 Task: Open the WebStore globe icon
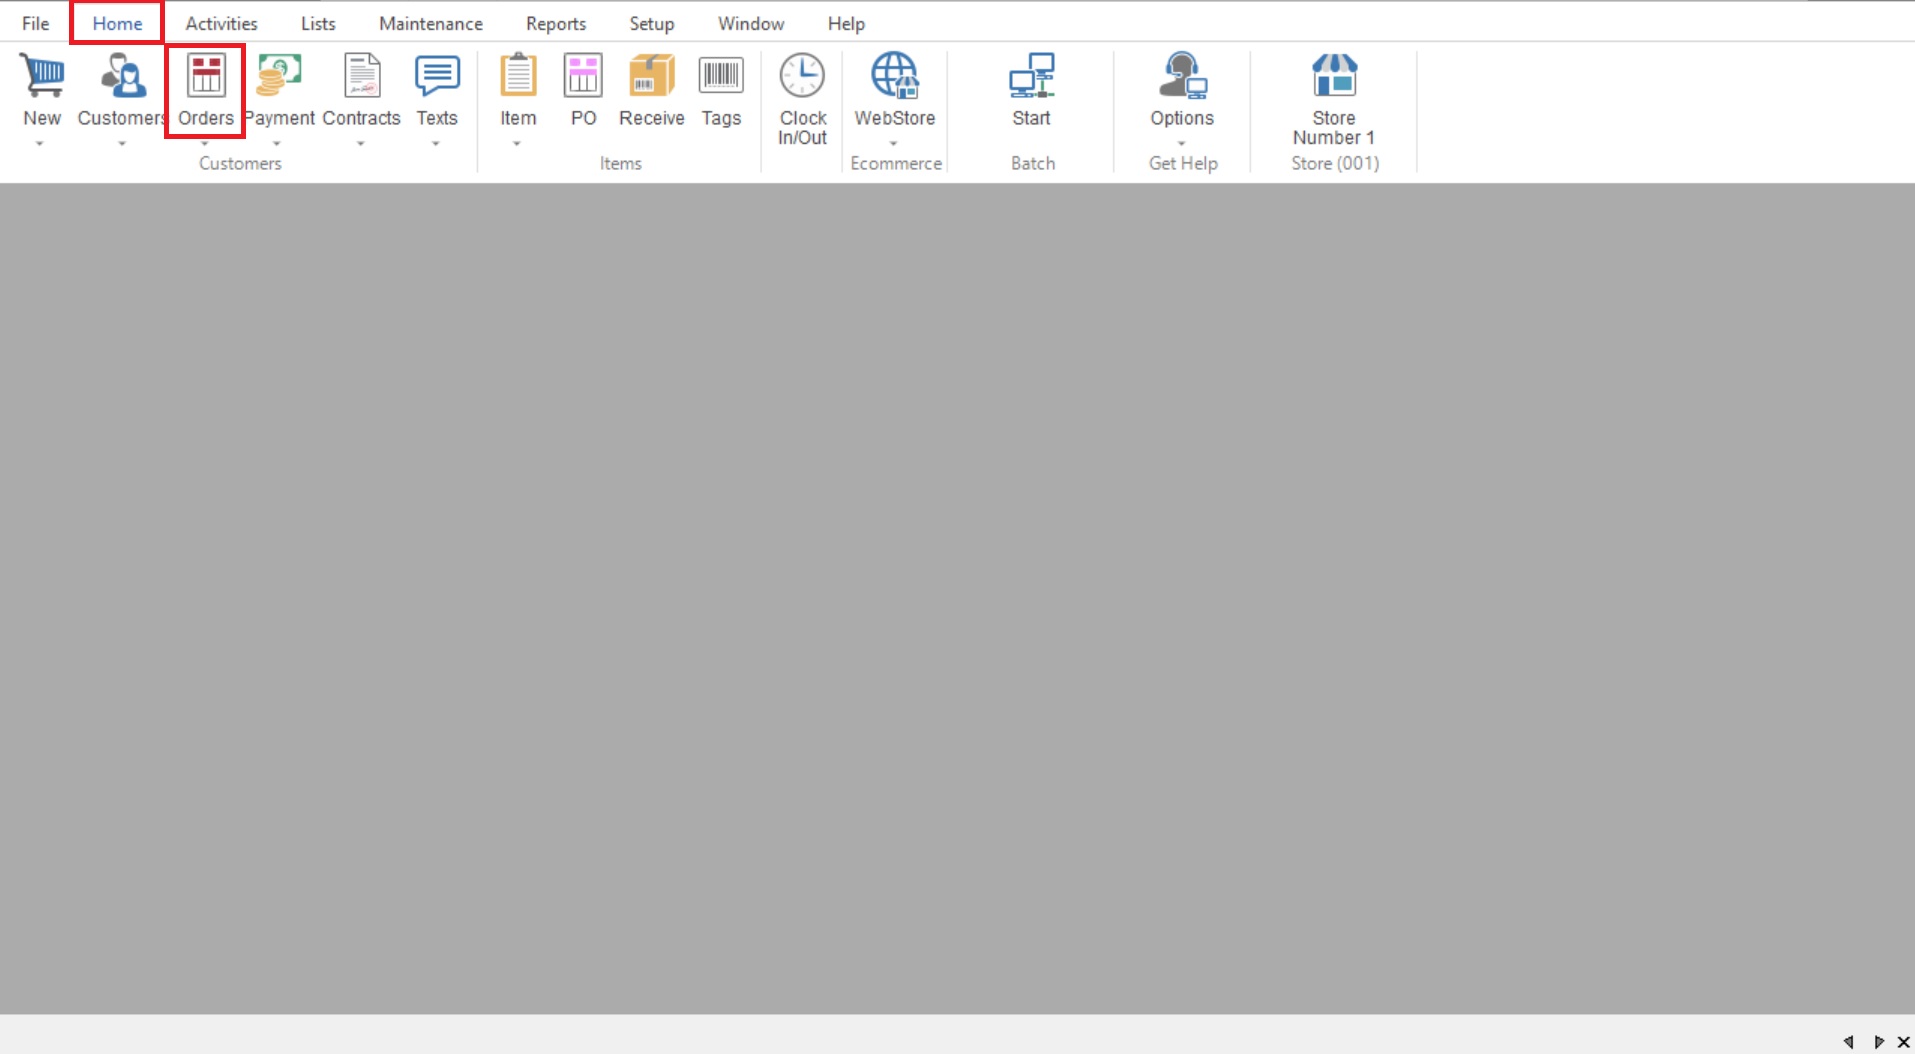click(895, 76)
